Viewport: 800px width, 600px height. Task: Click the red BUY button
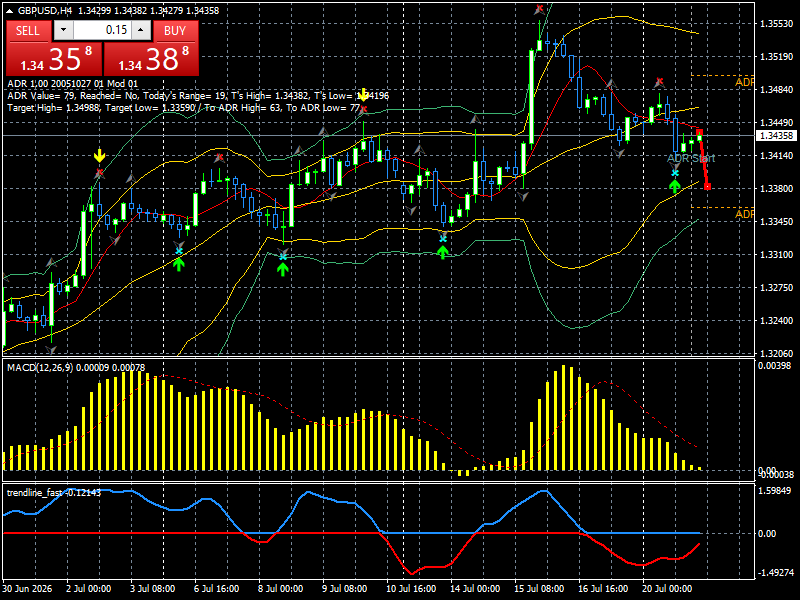(x=175, y=31)
